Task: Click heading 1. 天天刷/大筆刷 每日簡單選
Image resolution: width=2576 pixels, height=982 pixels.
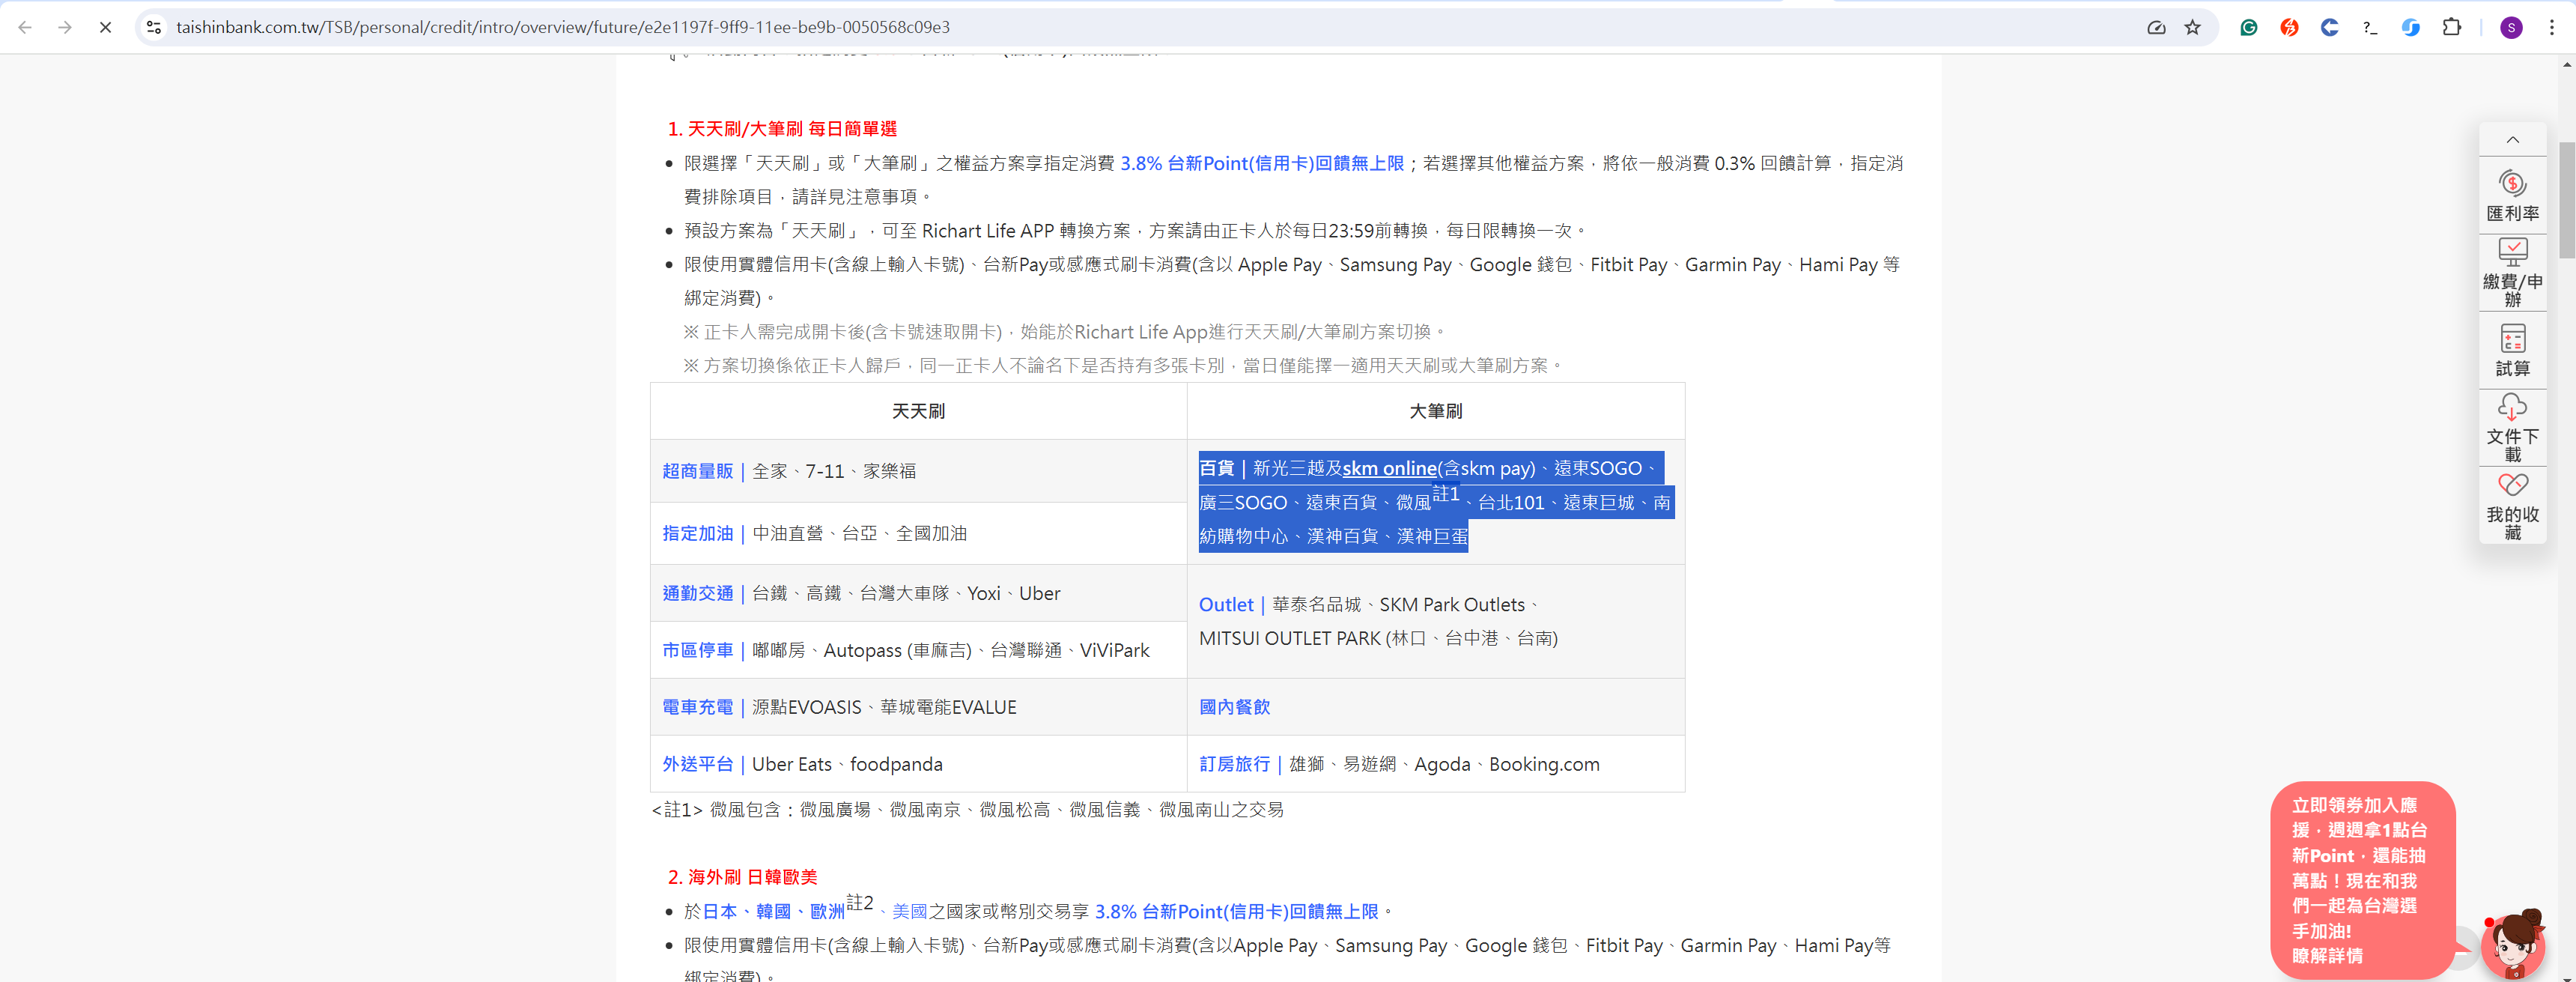Action: click(x=782, y=129)
